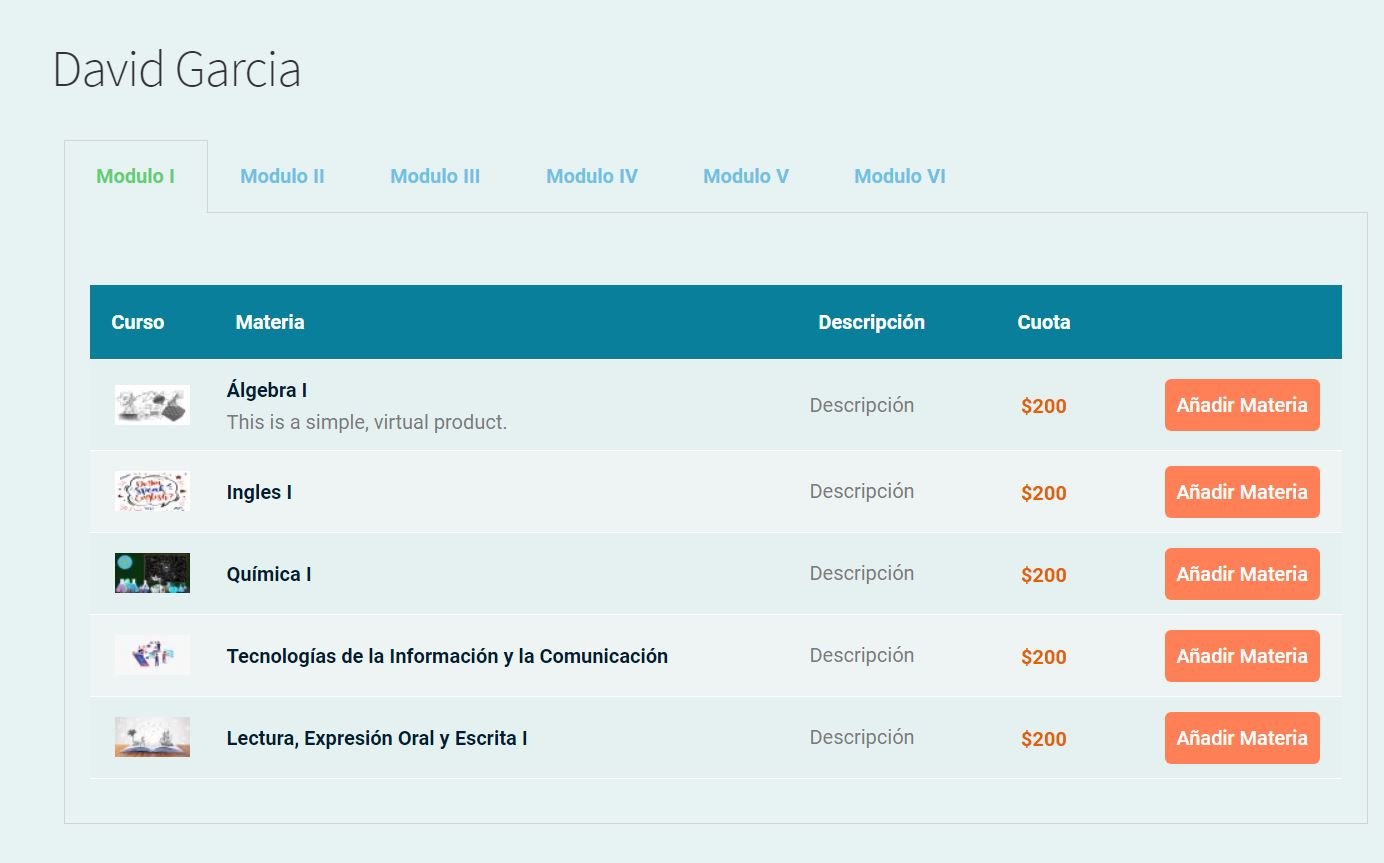The image size is (1384, 863).
Task: Open the Química I title link
Action: [x=269, y=574]
